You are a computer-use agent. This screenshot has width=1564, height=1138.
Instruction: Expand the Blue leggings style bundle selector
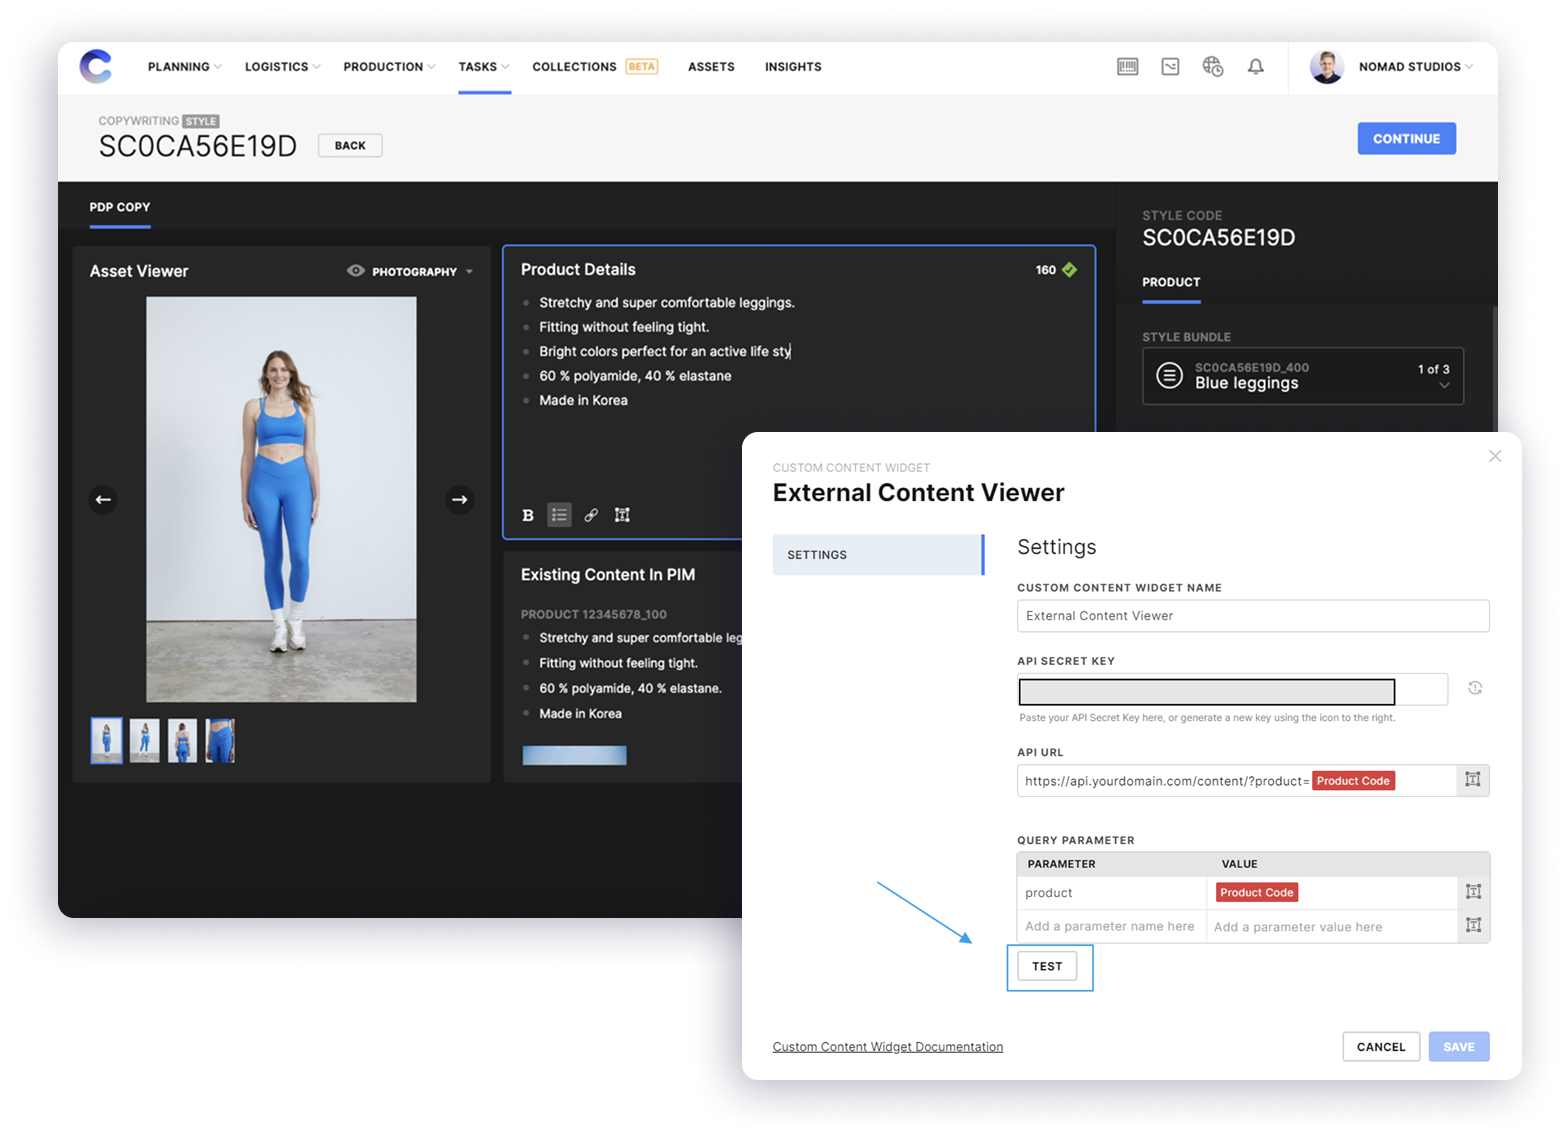click(x=1303, y=376)
